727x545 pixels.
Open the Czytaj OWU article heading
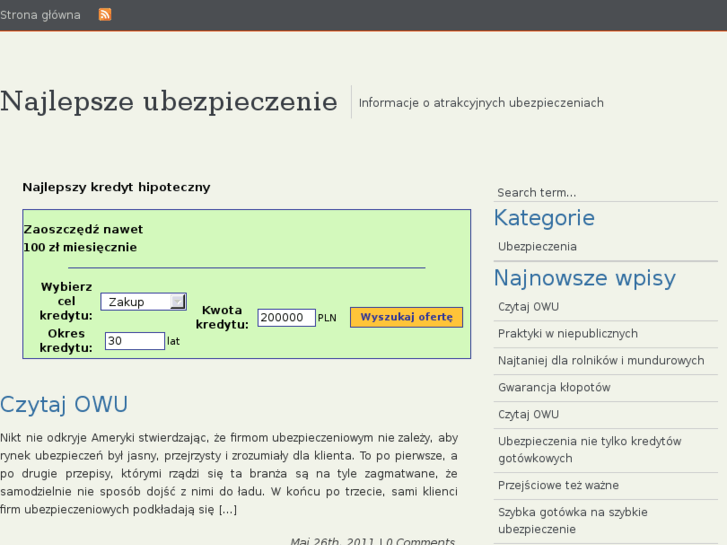click(x=64, y=404)
